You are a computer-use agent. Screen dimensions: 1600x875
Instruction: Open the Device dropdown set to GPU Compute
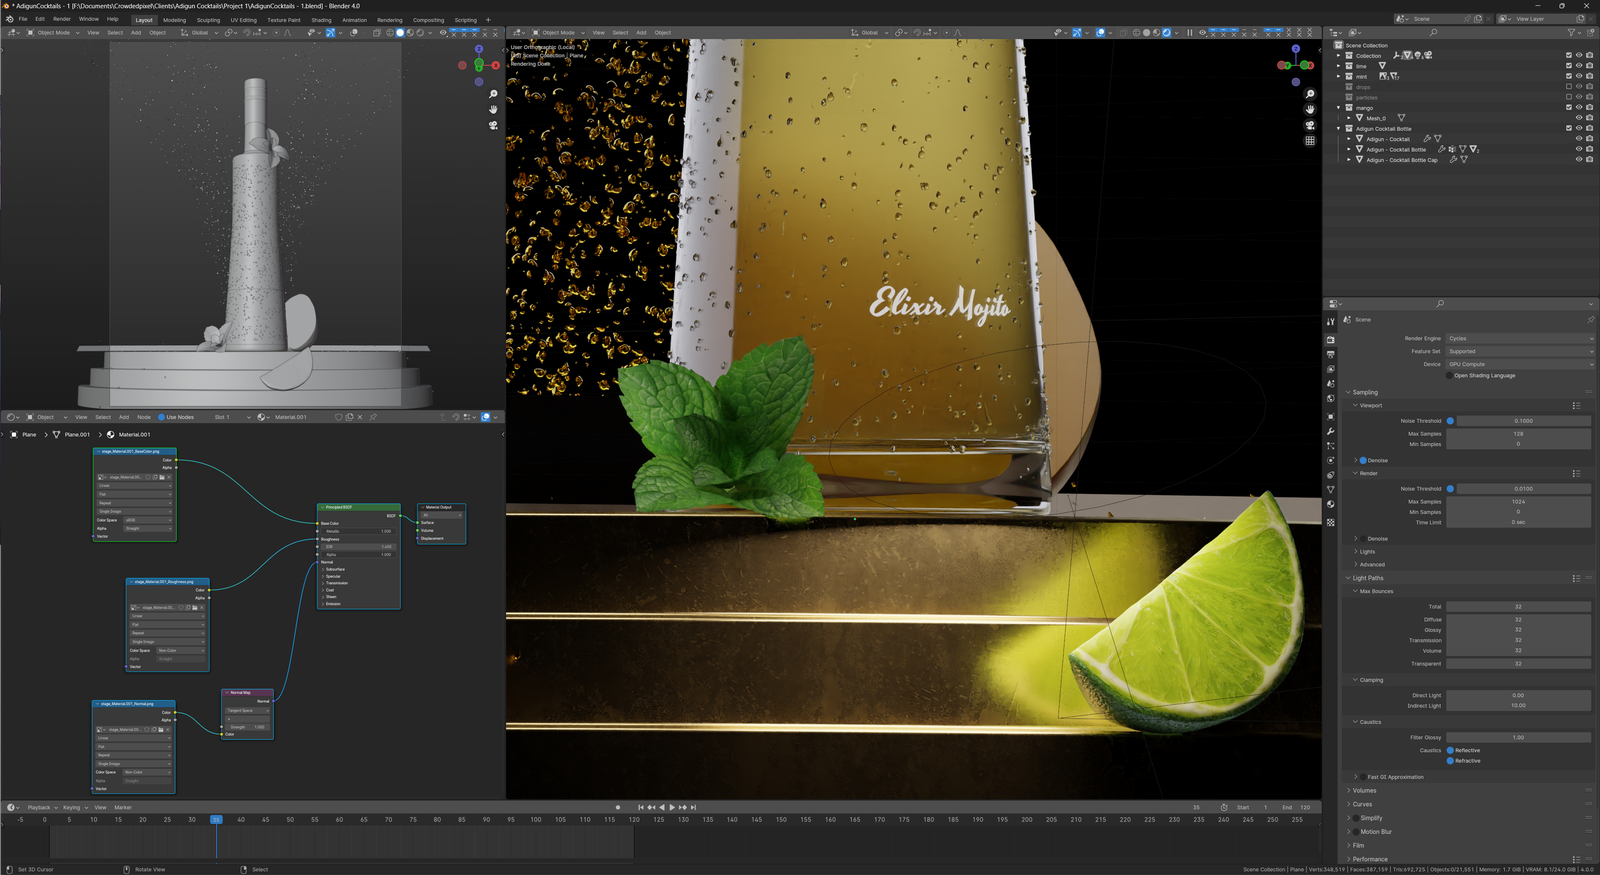point(1520,364)
